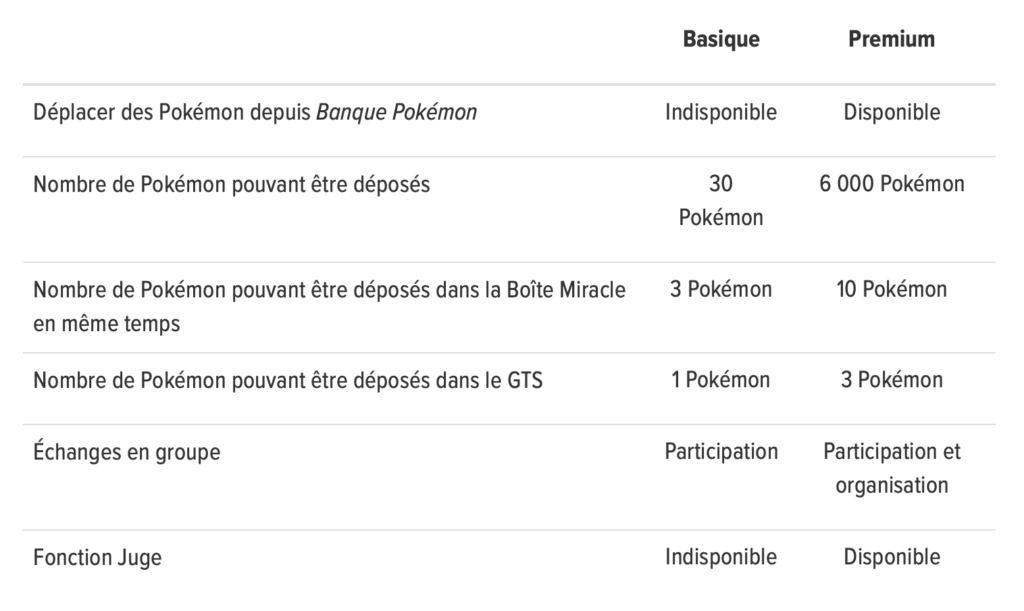Click the Premium column header
This screenshot has width=1024, height=611.
[x=891, y=39]
